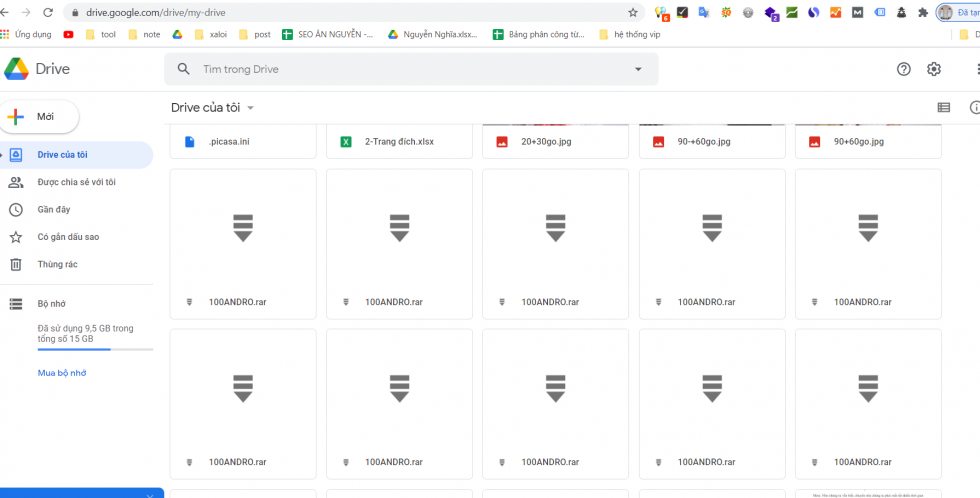This screenshot has width=980, height=498.
Task: Select the 2-Trang đích.xlsx file
Action: [x=399, y=142]
